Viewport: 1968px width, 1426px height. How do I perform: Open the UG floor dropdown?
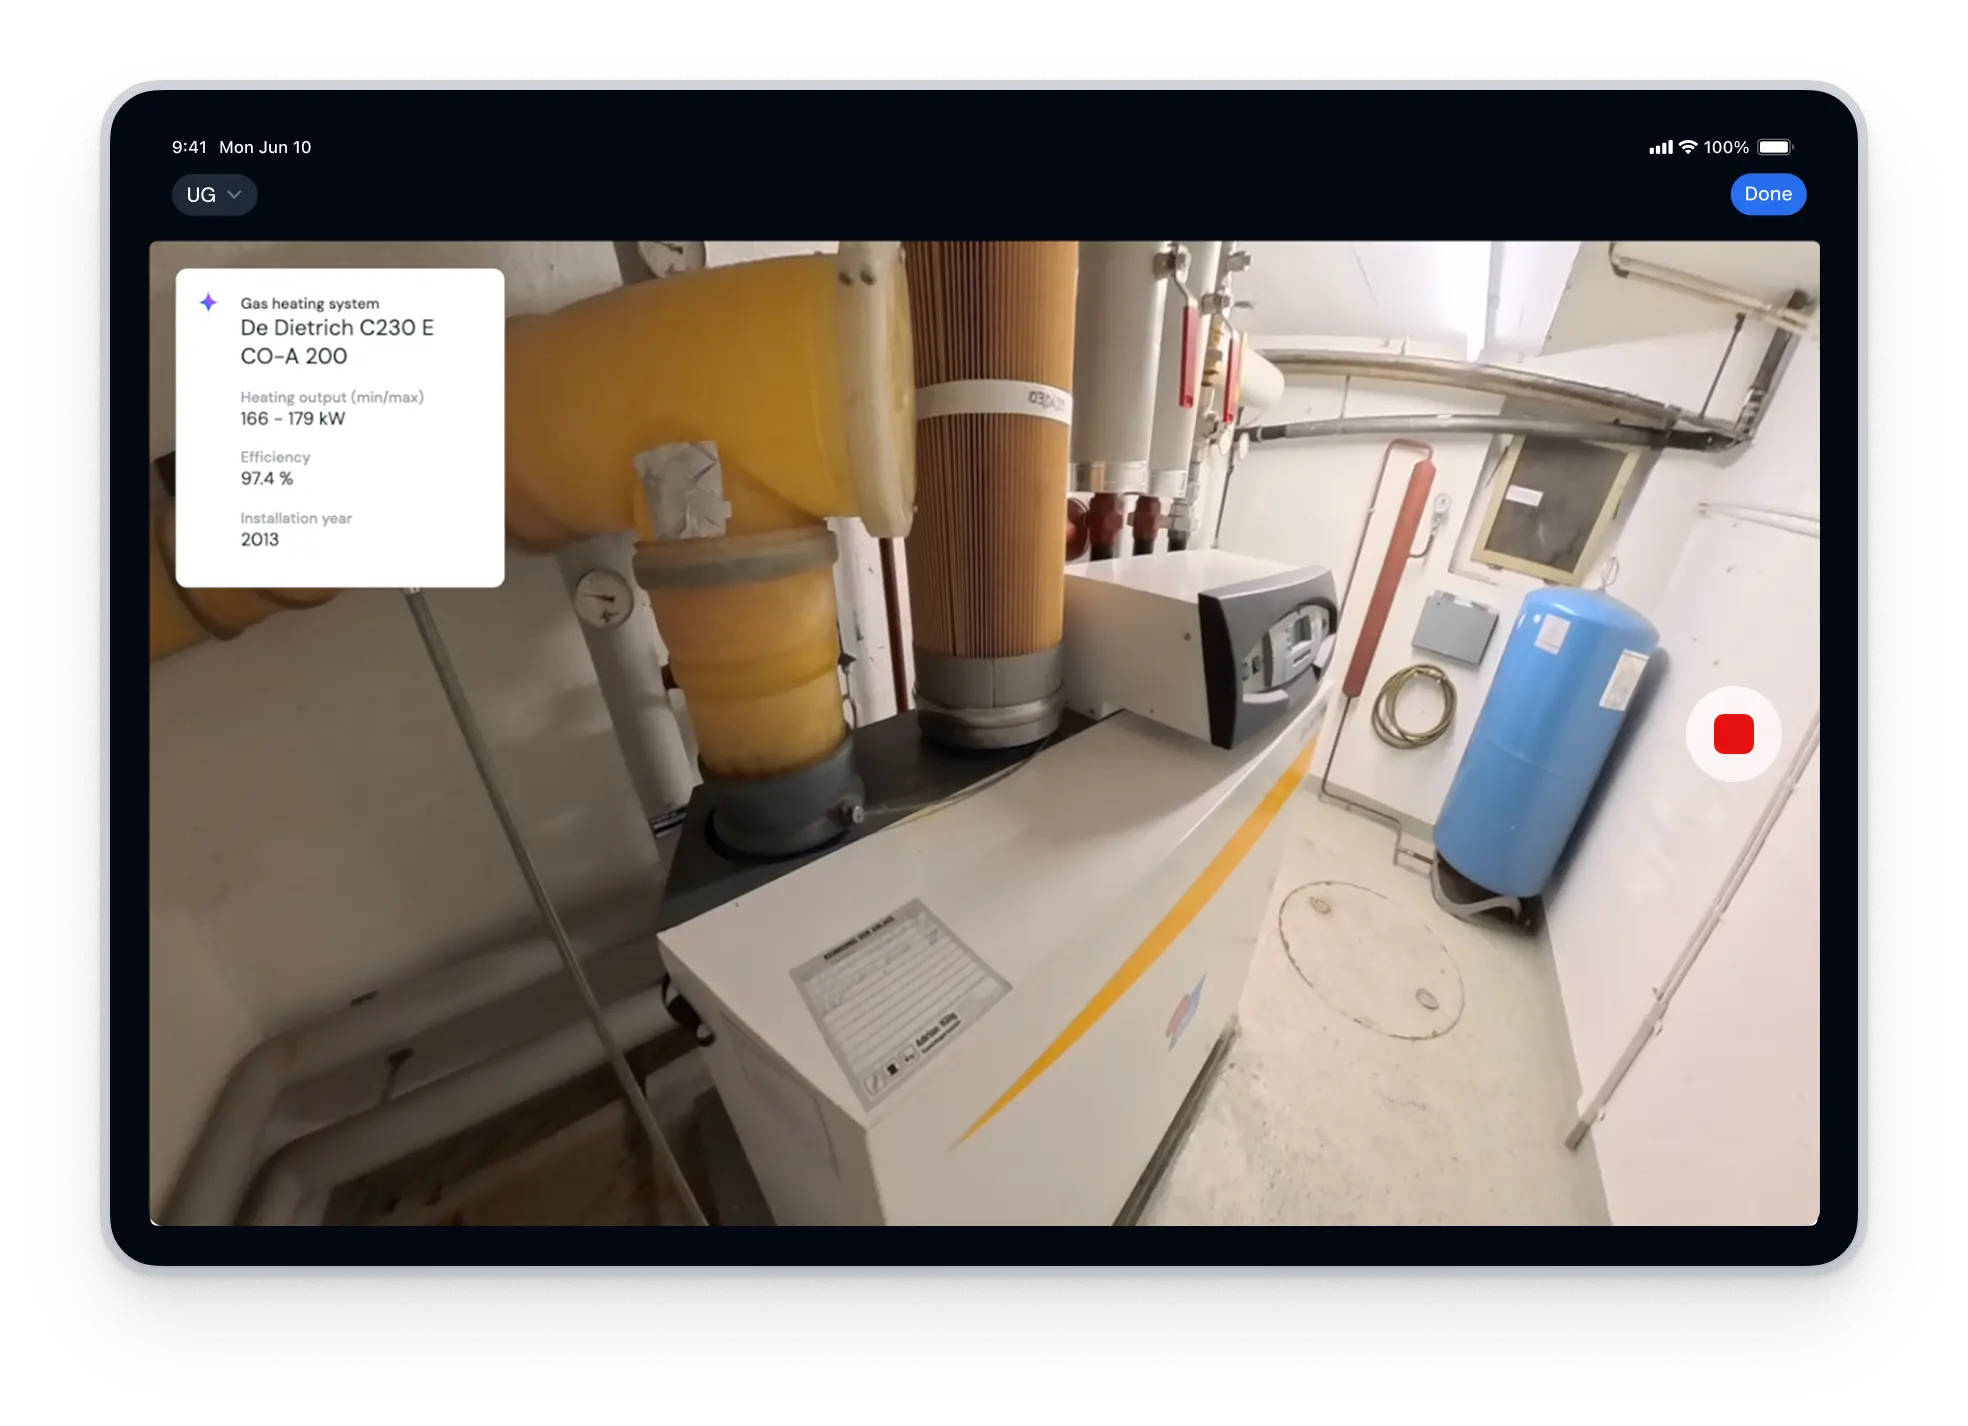coord(214,195)
